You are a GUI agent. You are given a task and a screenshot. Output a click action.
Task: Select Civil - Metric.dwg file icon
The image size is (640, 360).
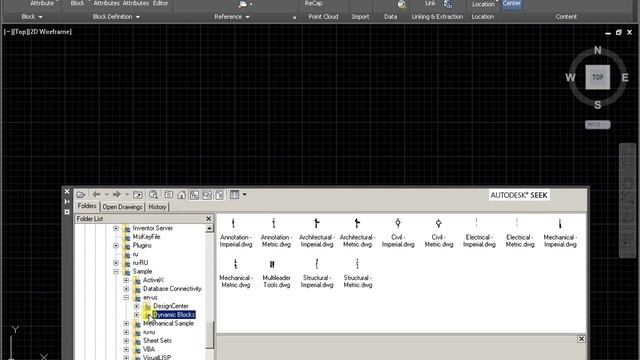(438, 223)
